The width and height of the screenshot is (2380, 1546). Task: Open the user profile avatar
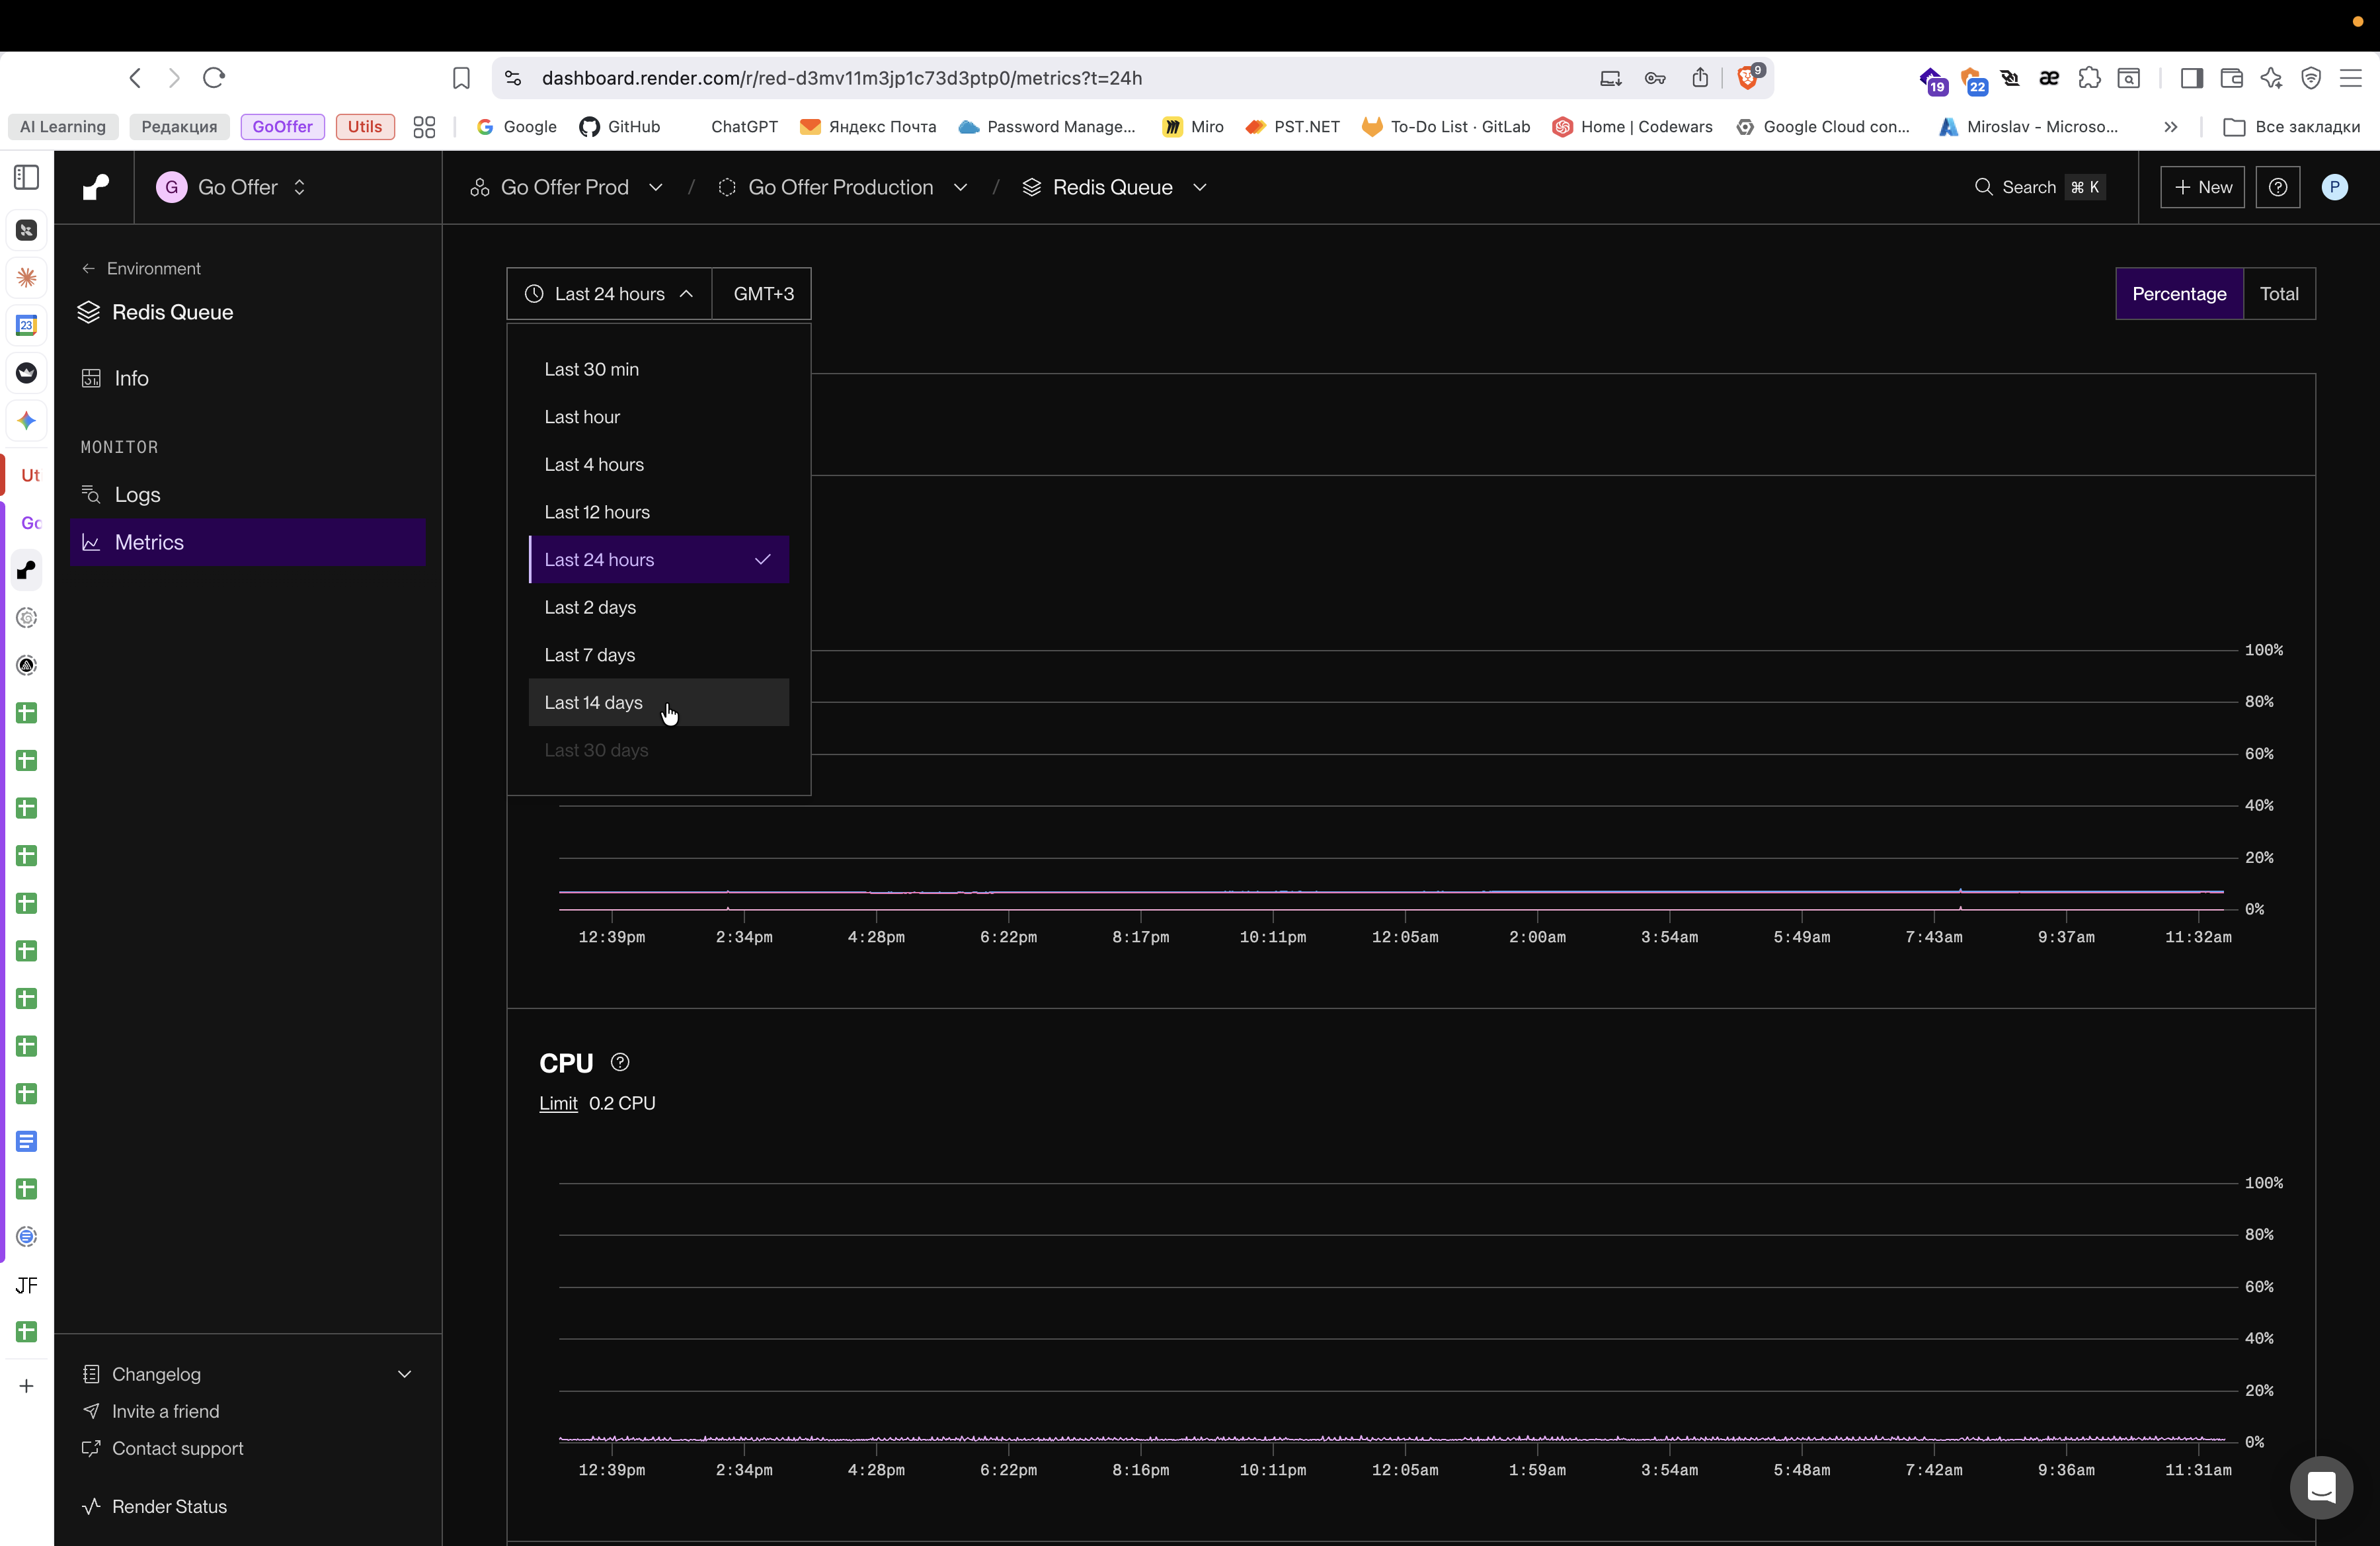pos(2334,187)
